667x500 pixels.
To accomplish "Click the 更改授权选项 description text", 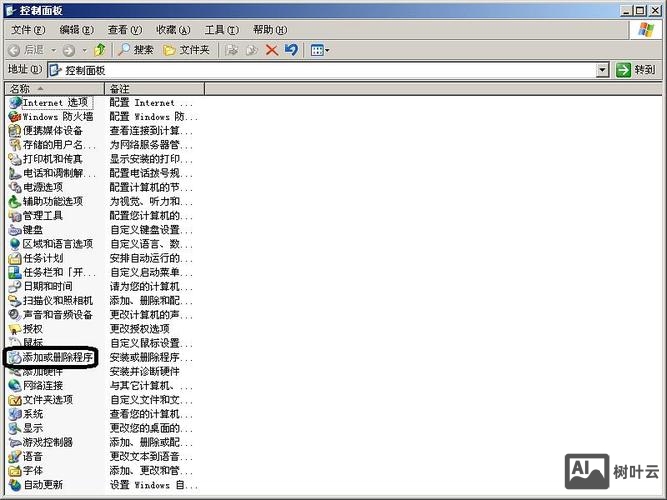I will (x=140, y=329).
